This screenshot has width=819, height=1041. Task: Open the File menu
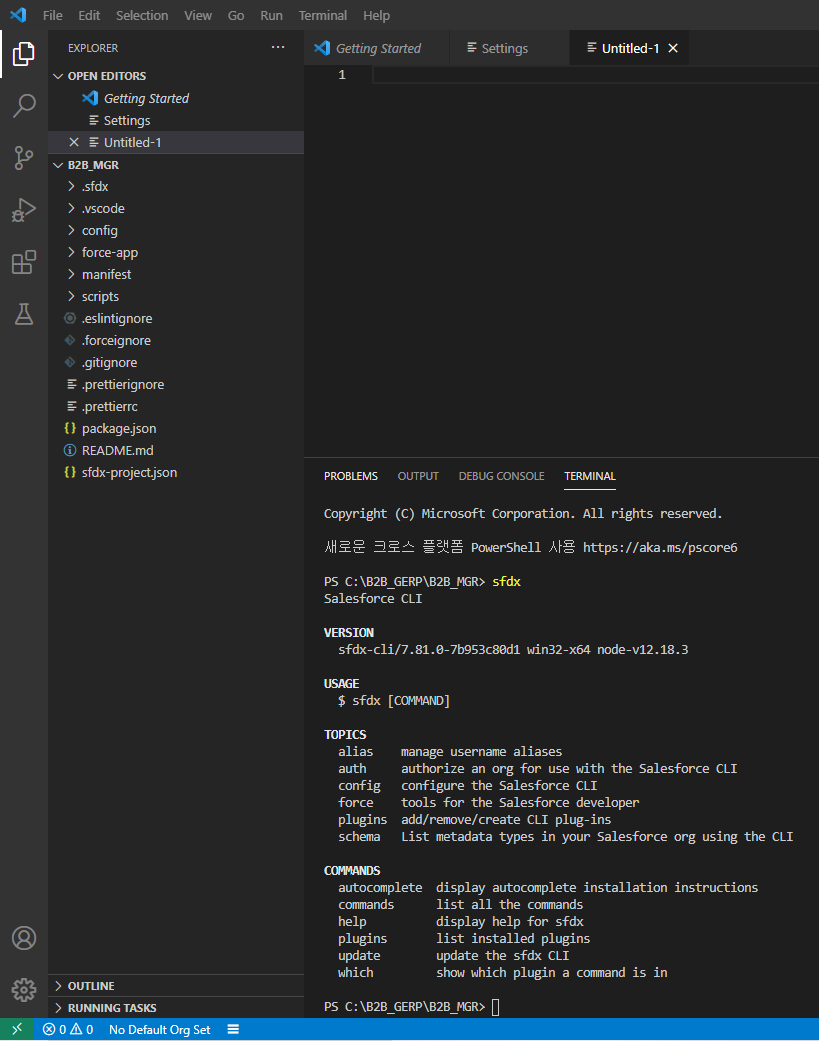pyautogui.click(x=52, y=15)
